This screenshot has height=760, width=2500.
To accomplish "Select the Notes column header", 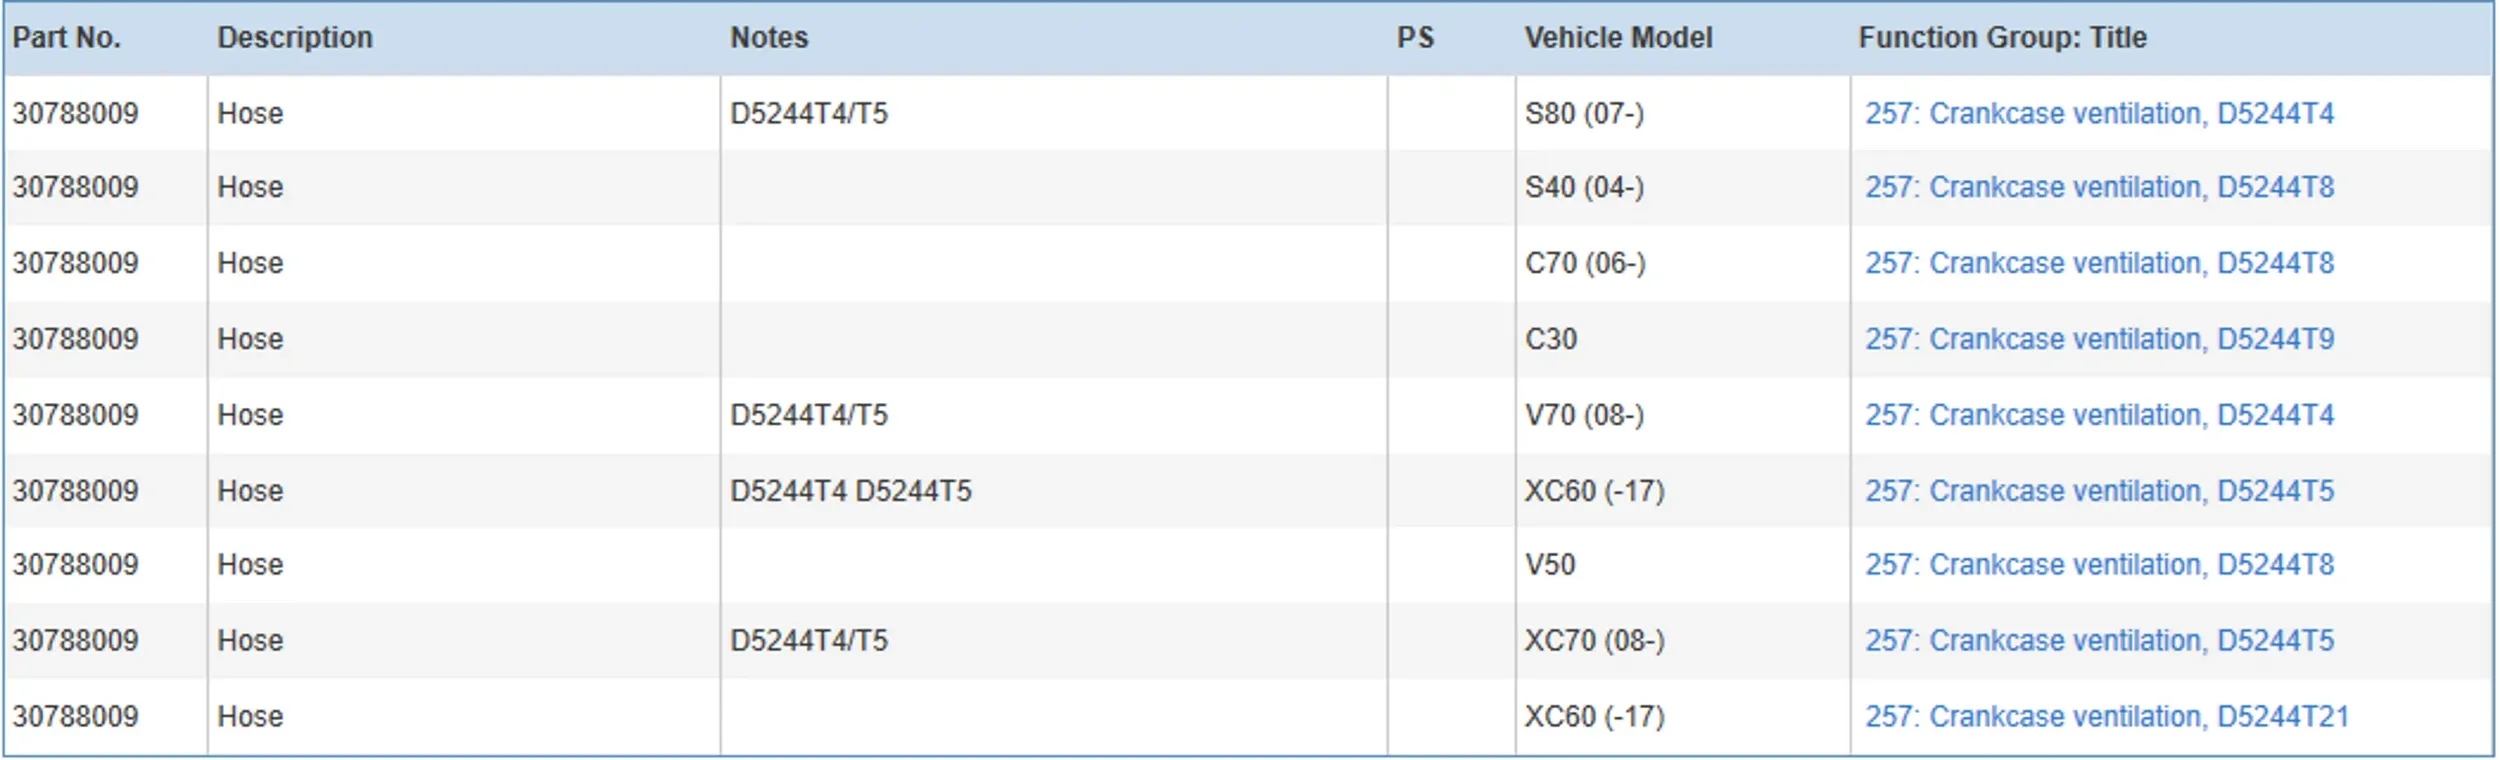I will click(769, 38).
